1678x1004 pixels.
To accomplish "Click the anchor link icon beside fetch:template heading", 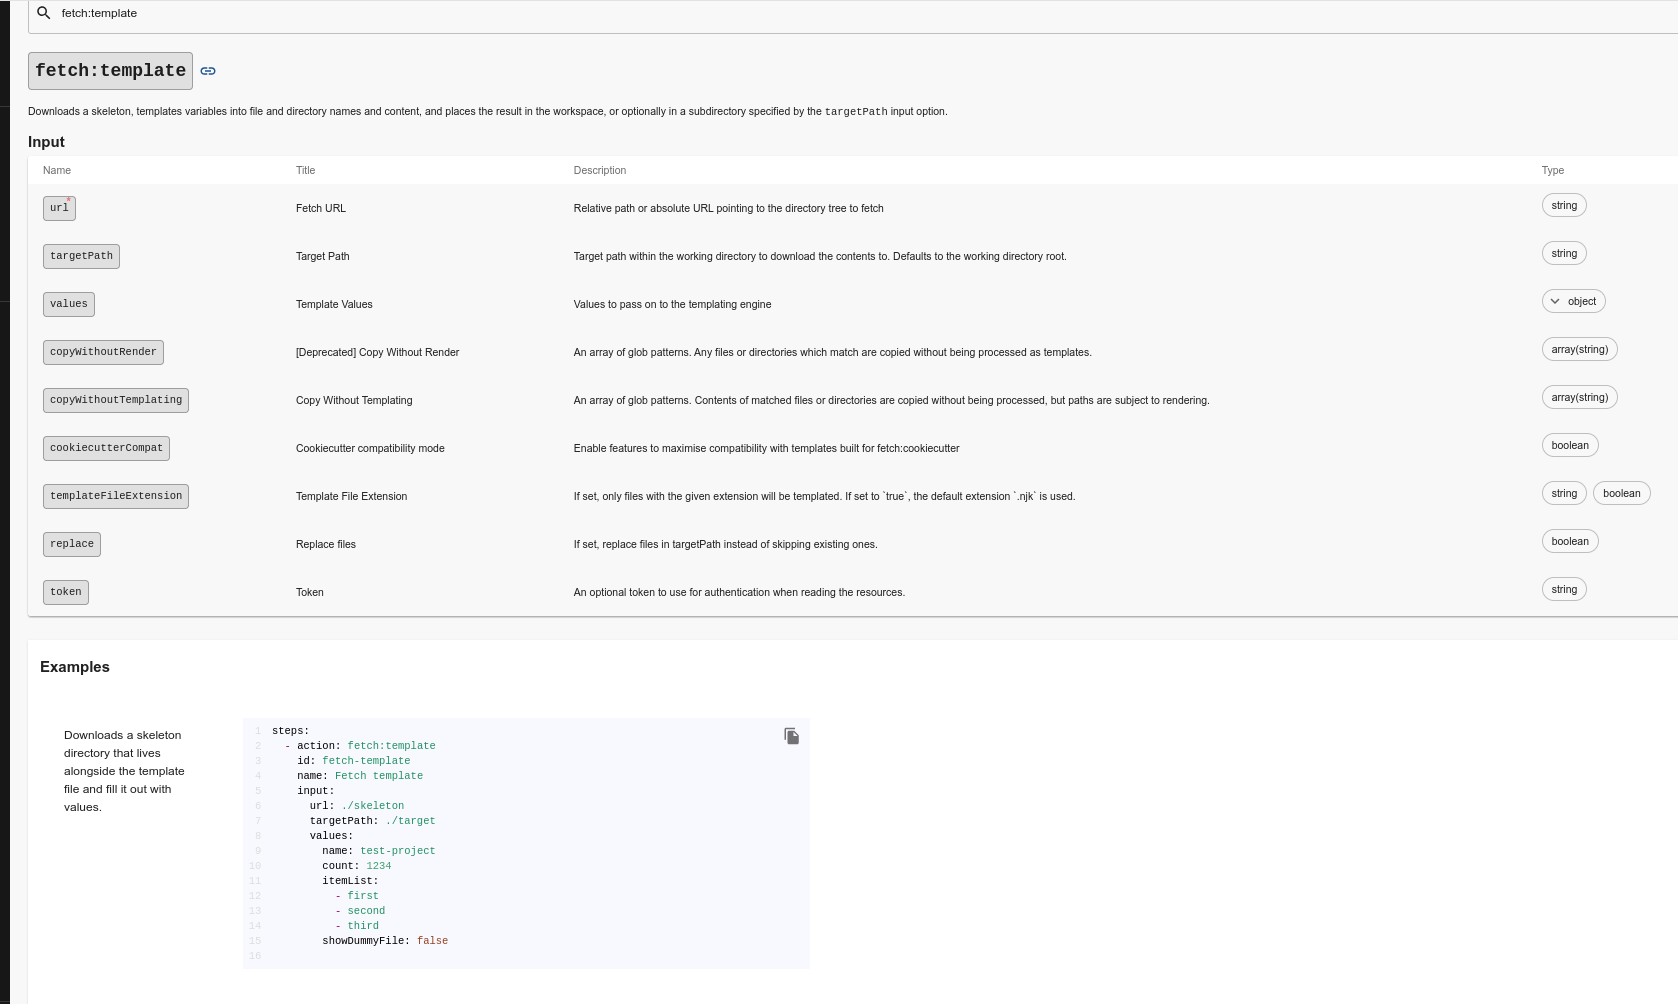I will [x=208, y=71].
